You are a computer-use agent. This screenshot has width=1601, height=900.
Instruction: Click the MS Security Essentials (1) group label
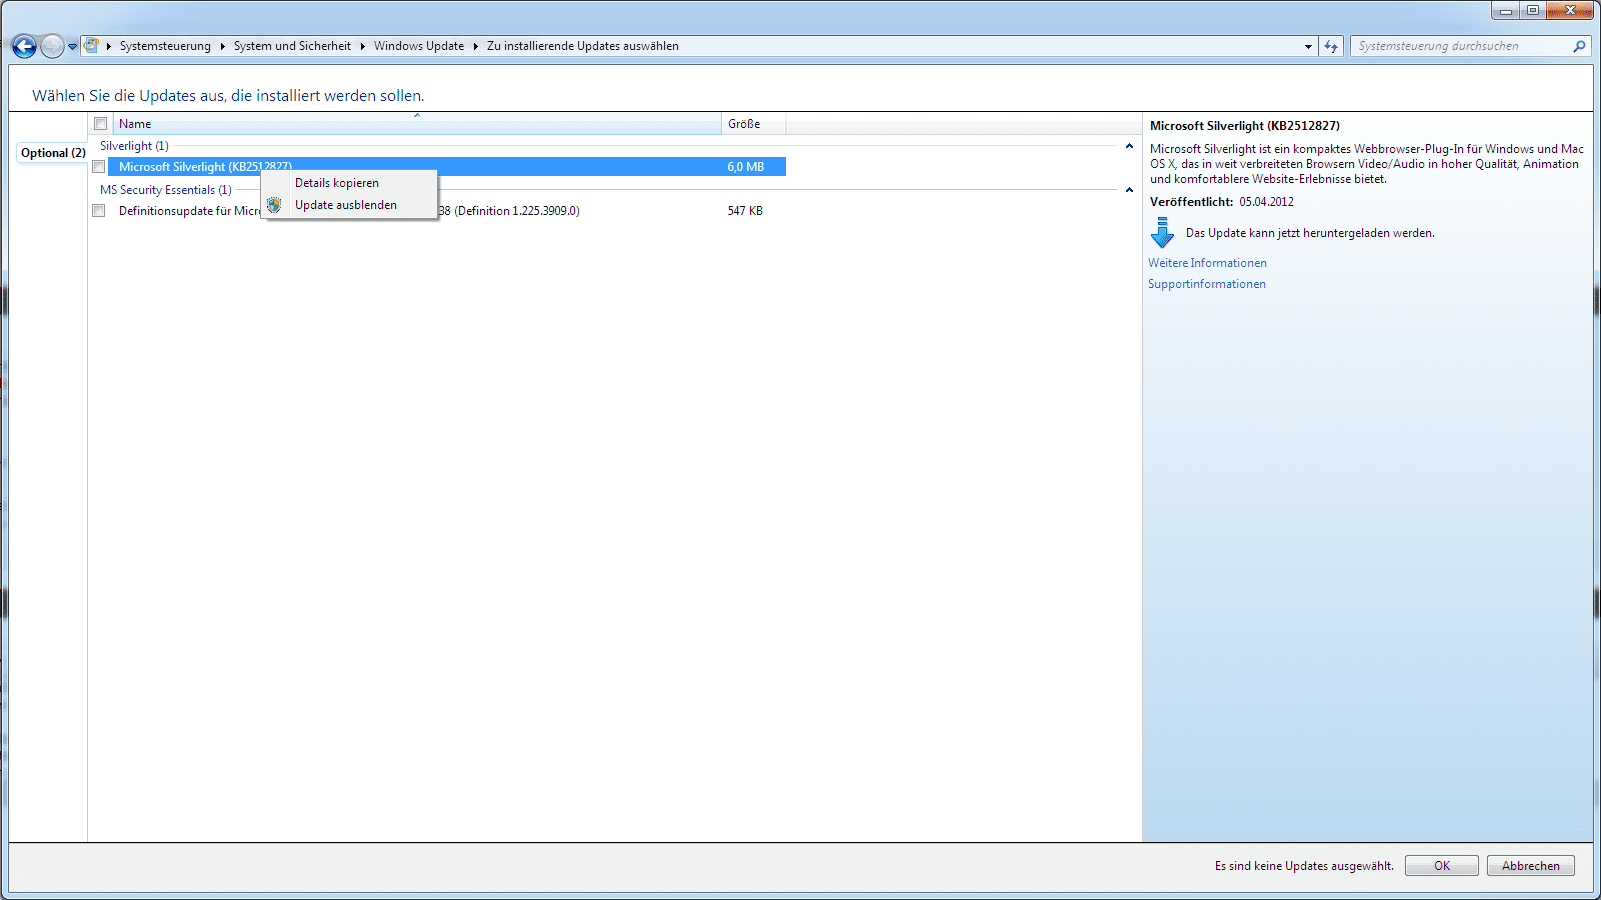click(166, 190)
